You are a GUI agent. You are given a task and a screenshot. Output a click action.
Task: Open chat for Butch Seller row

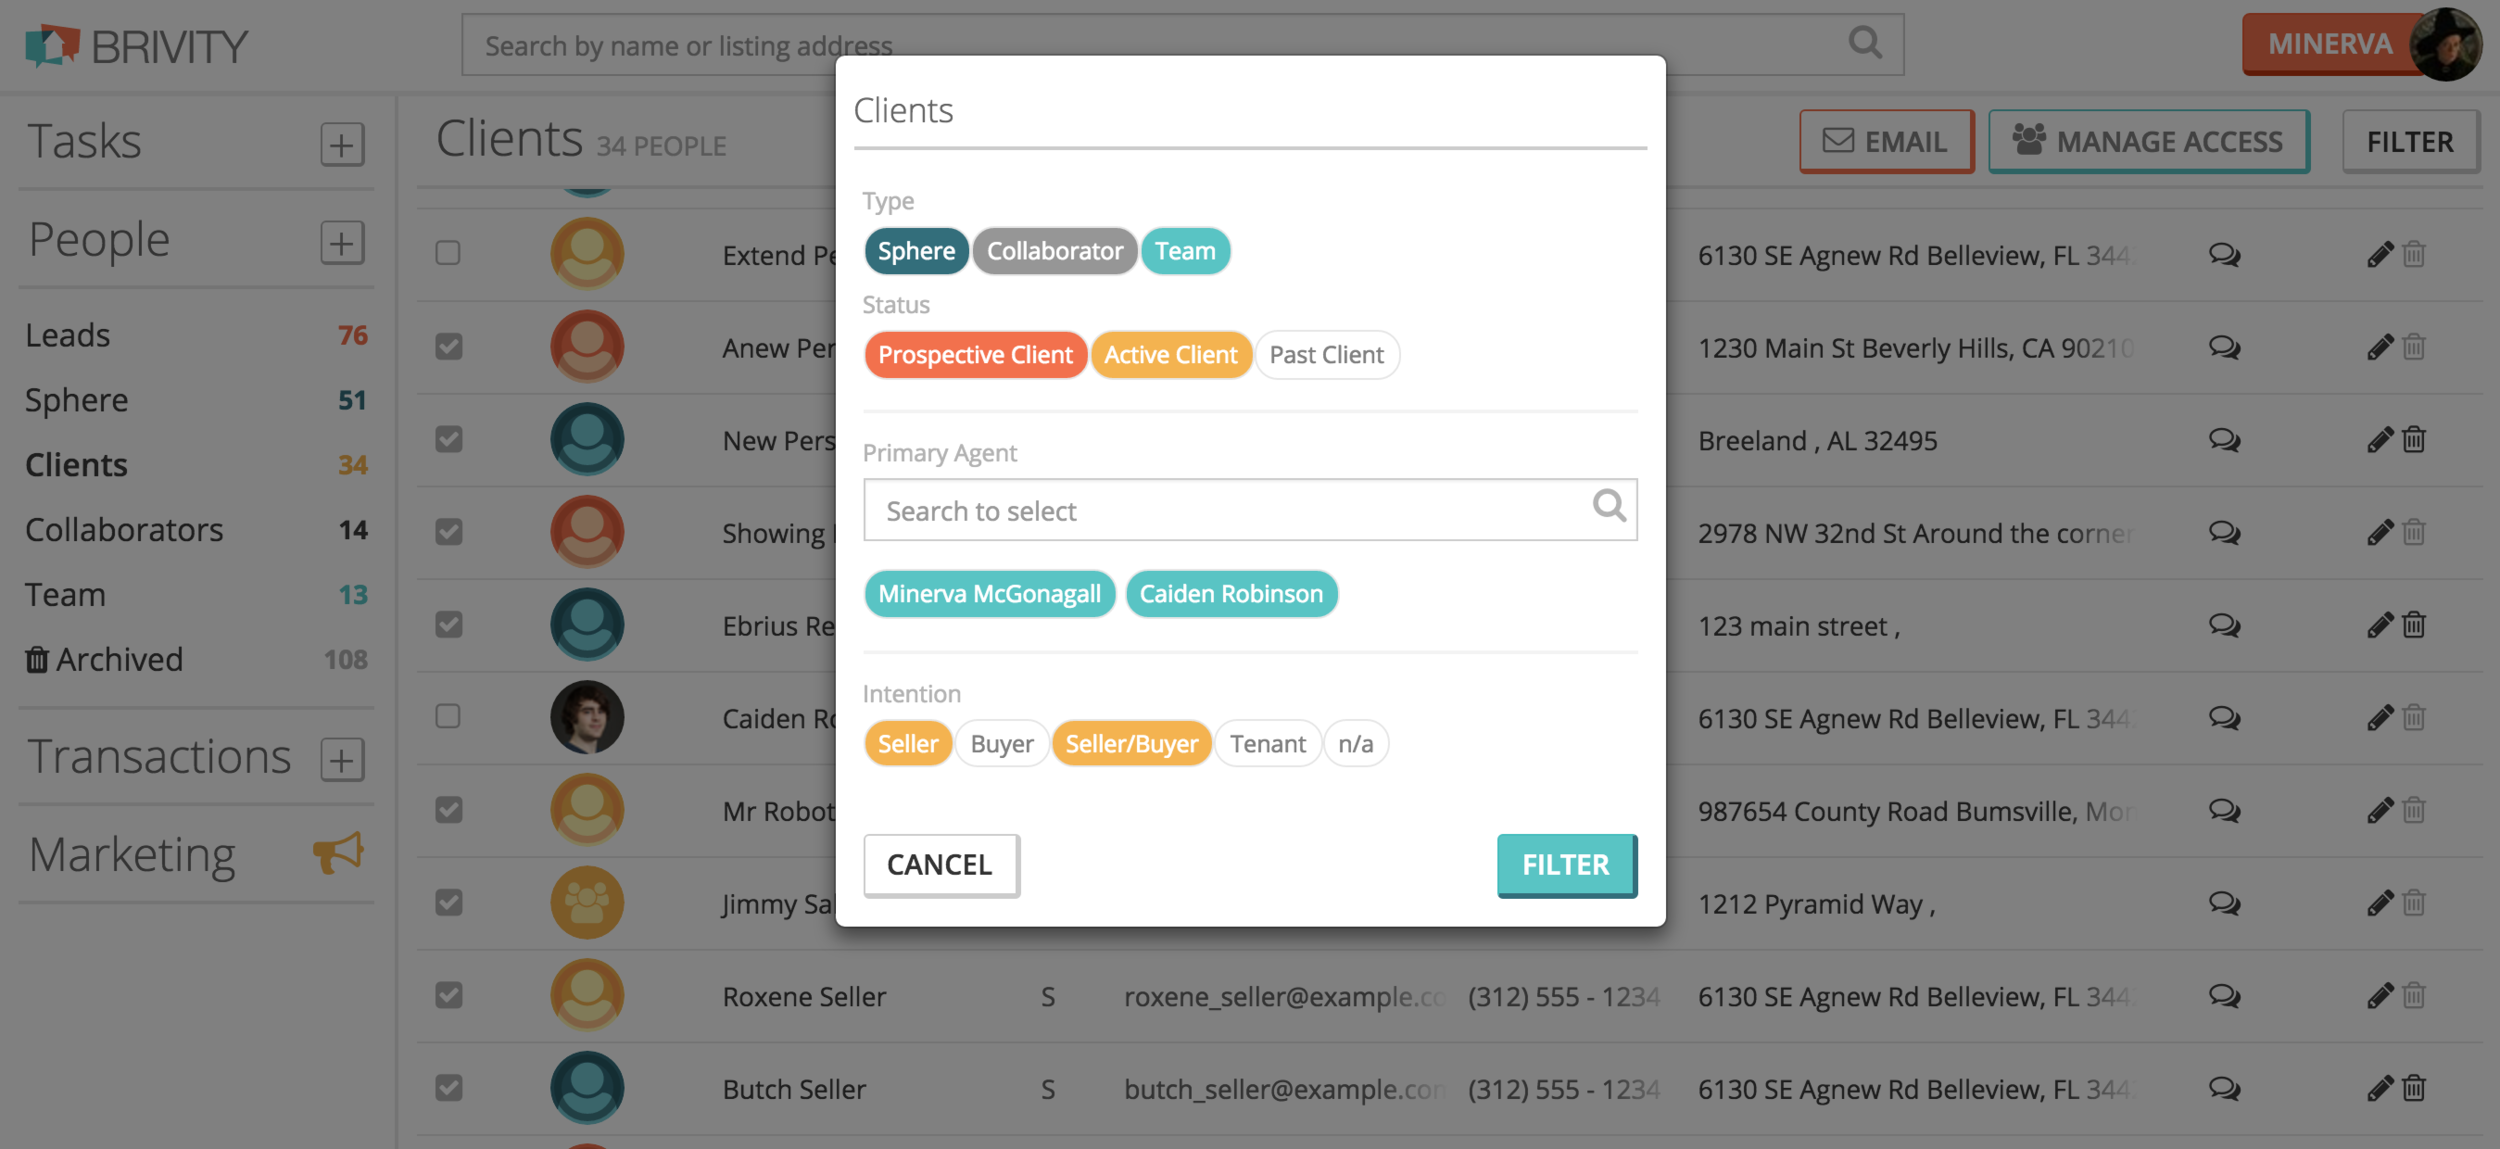(x=2224, y=1088)
